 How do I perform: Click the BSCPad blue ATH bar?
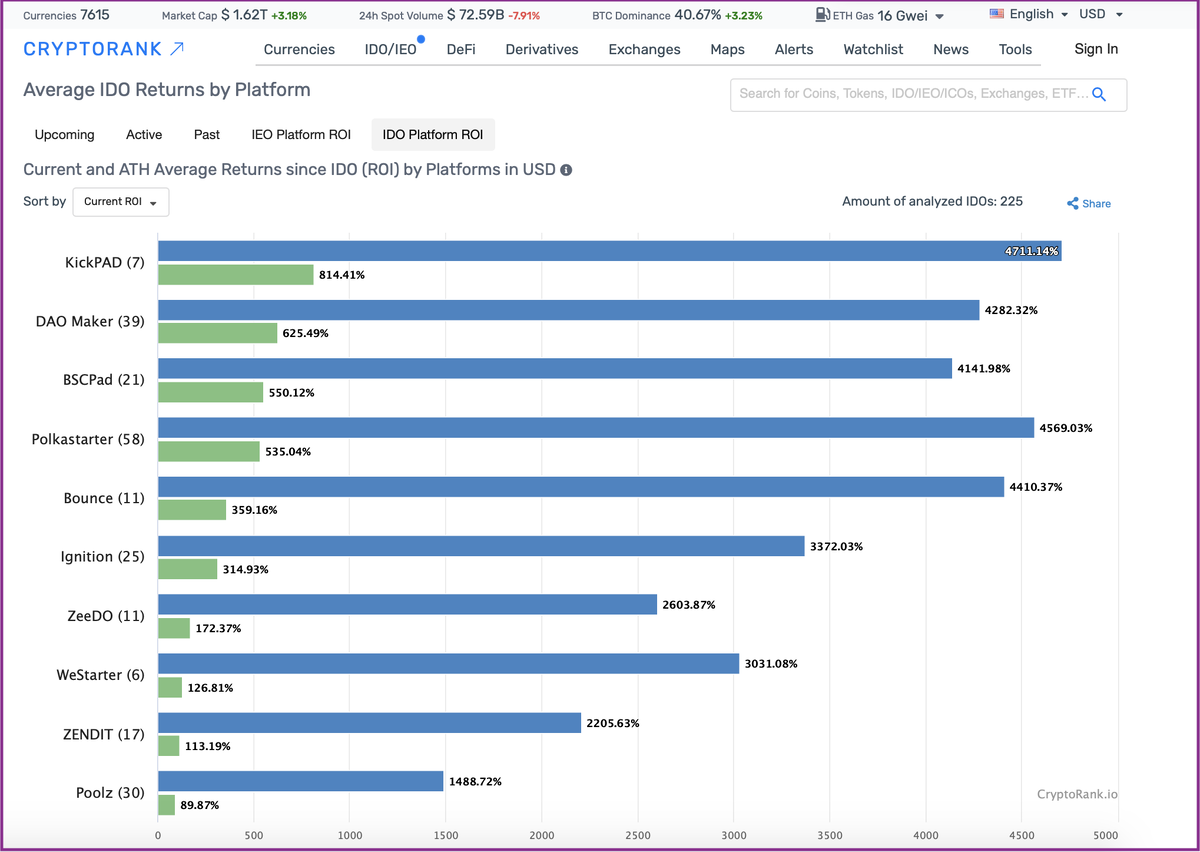pos(555,369)
